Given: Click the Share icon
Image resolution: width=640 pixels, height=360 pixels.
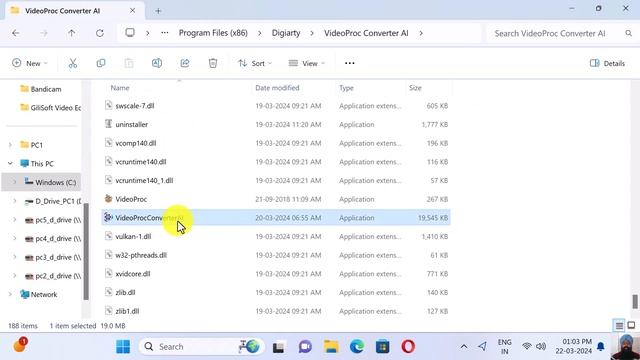Looking at the screenshot, I should (185, 63).
